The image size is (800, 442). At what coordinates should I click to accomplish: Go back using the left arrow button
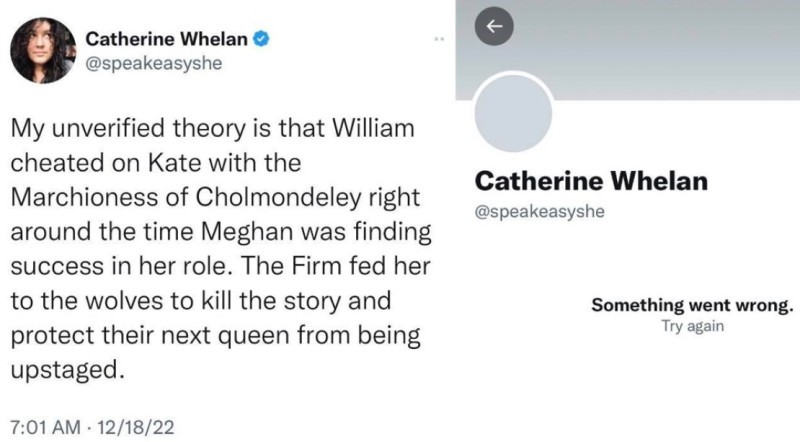(494, 26)
